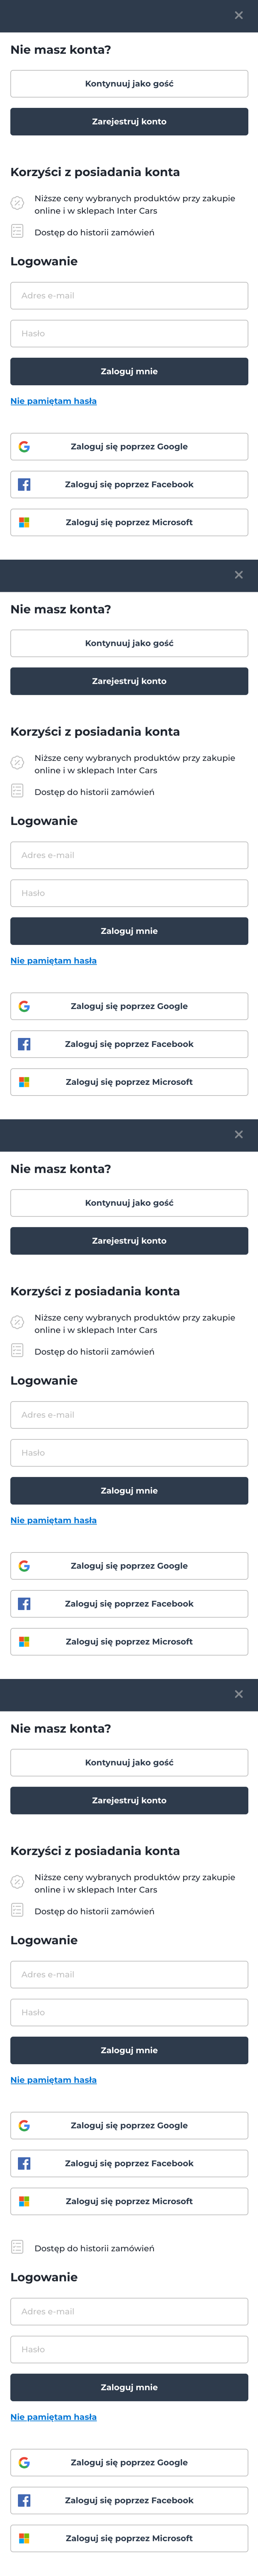Focus the topmost "Hasło" password field
The width and height of the screenshot is (258, 2576).
tap(129, 334)
